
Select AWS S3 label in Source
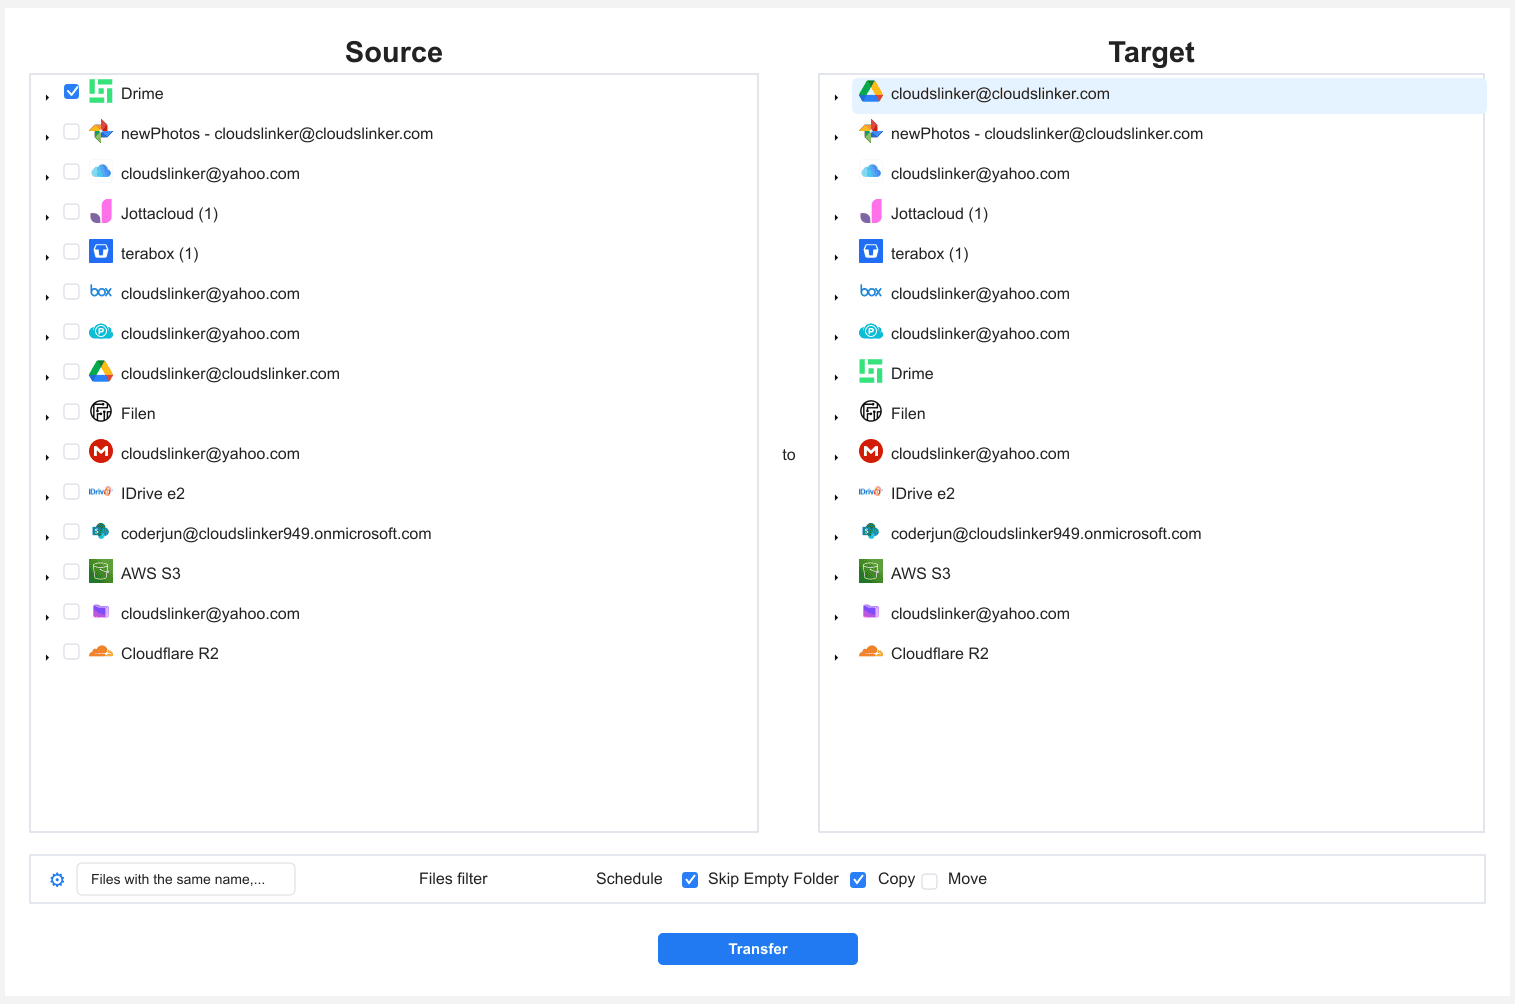[151, 574]
